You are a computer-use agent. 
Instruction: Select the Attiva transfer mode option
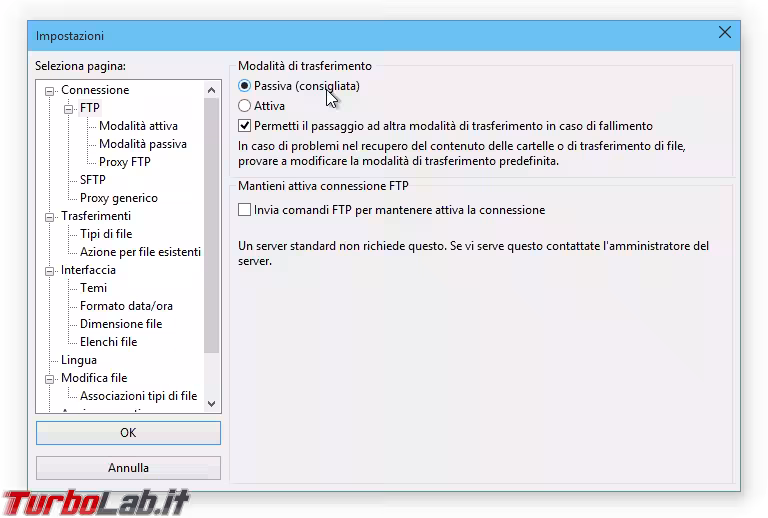(245, 105)
